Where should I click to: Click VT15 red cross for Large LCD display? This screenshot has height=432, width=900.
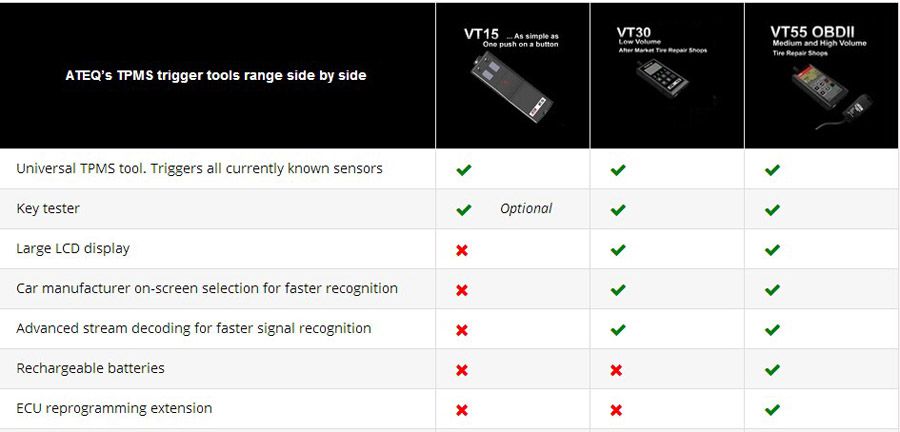coord(462,250)
